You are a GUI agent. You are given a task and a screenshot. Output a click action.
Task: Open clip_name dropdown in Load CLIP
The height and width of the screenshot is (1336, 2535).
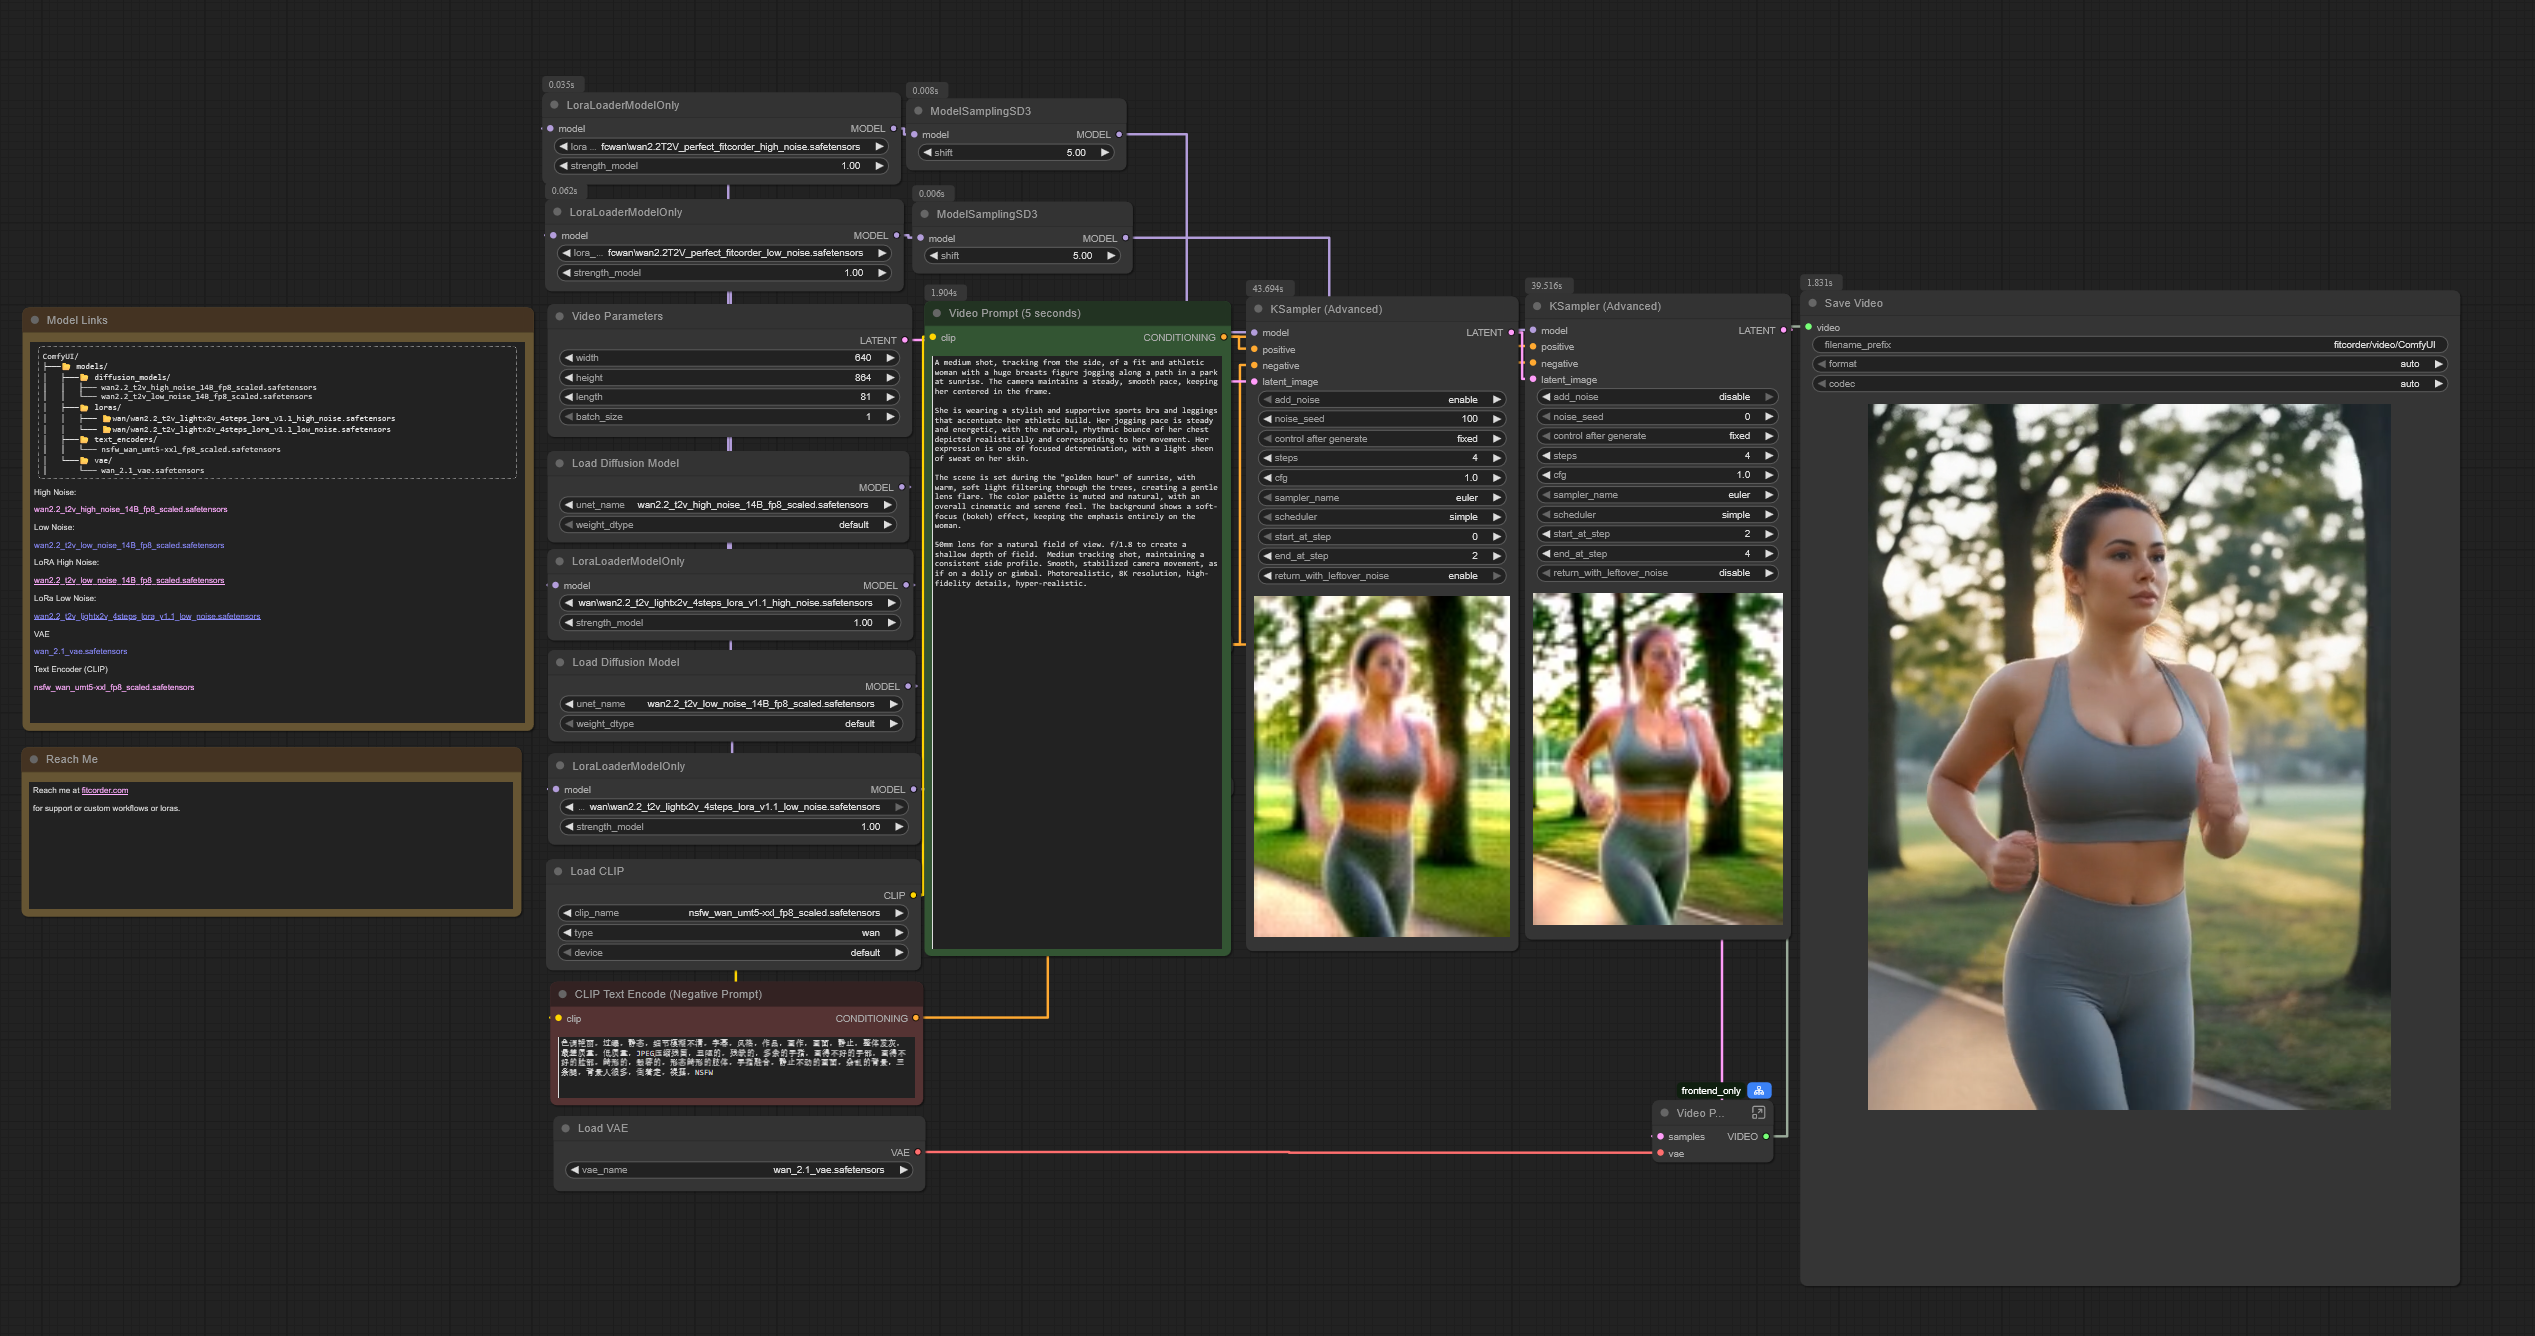[x=732, y=913]
